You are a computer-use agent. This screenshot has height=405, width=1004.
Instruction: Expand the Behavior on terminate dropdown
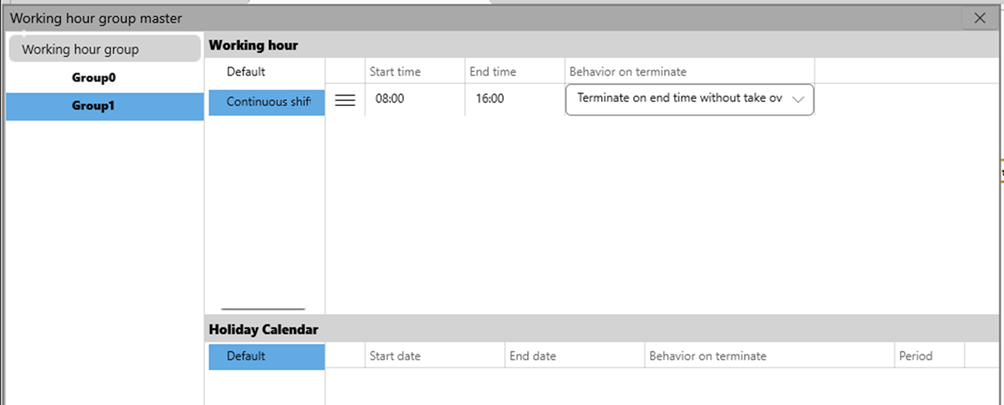pyautogui.click(x=797, y=100)
